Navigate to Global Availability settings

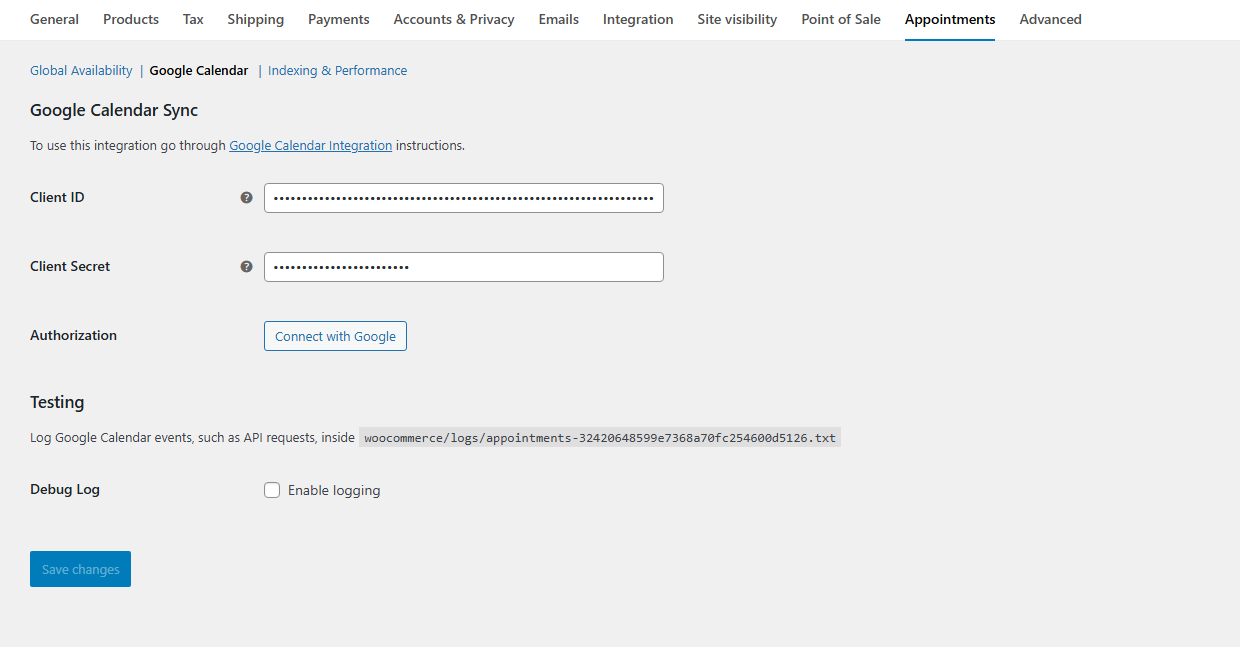(80, 70)
